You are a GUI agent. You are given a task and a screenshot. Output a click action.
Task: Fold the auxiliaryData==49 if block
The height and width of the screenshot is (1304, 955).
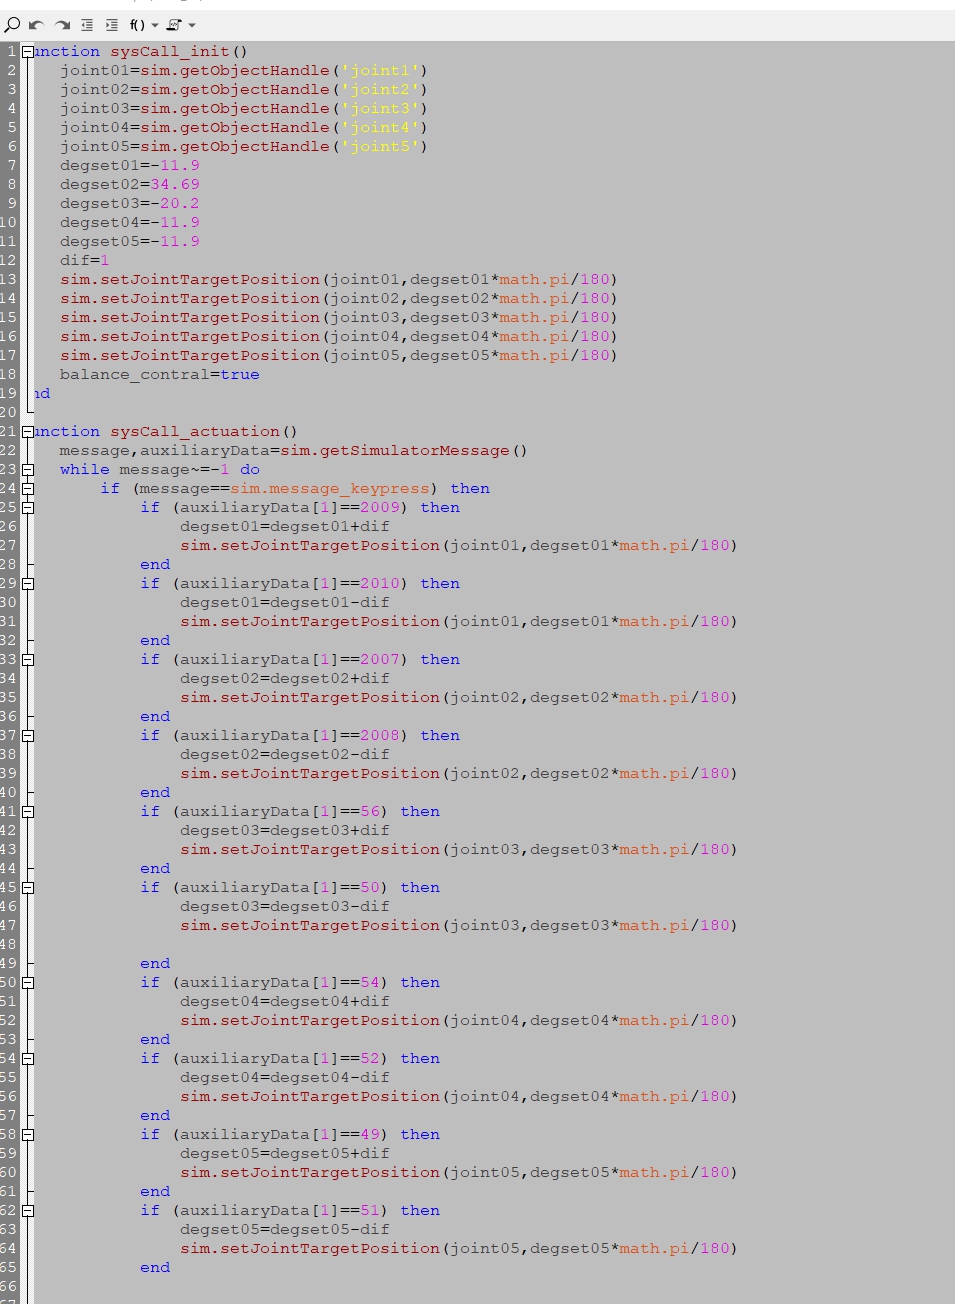pyautogui.click(x=28, y=1135)
